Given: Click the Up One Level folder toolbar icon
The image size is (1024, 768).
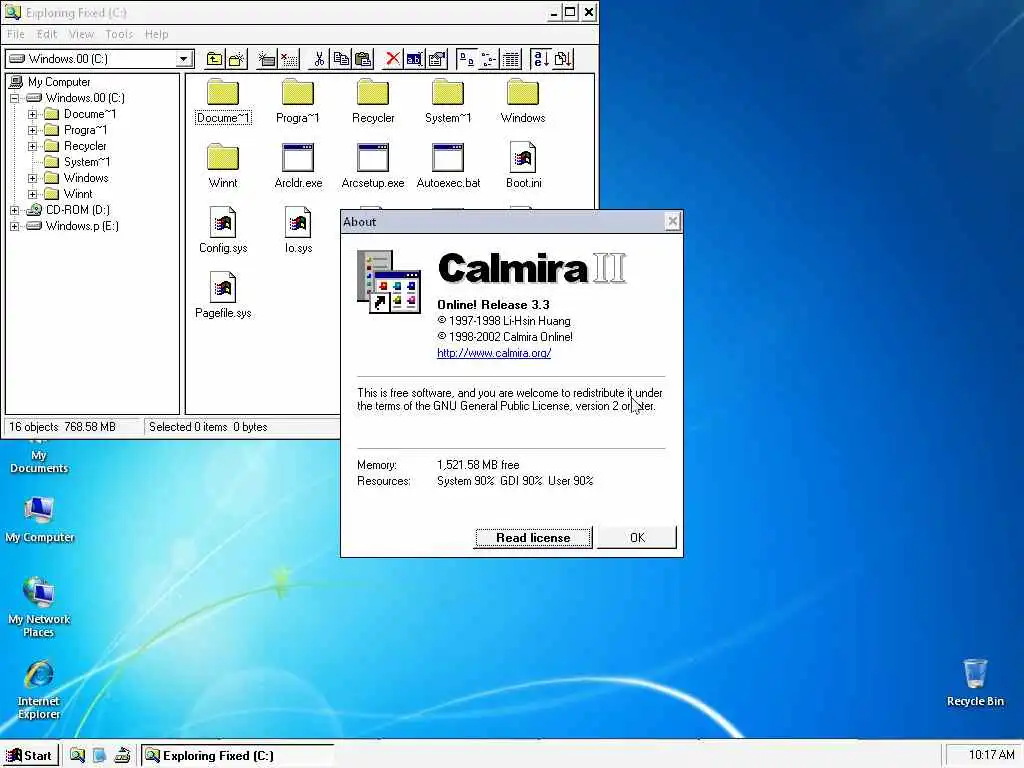Looking at the screenshot, I should 214,59.
